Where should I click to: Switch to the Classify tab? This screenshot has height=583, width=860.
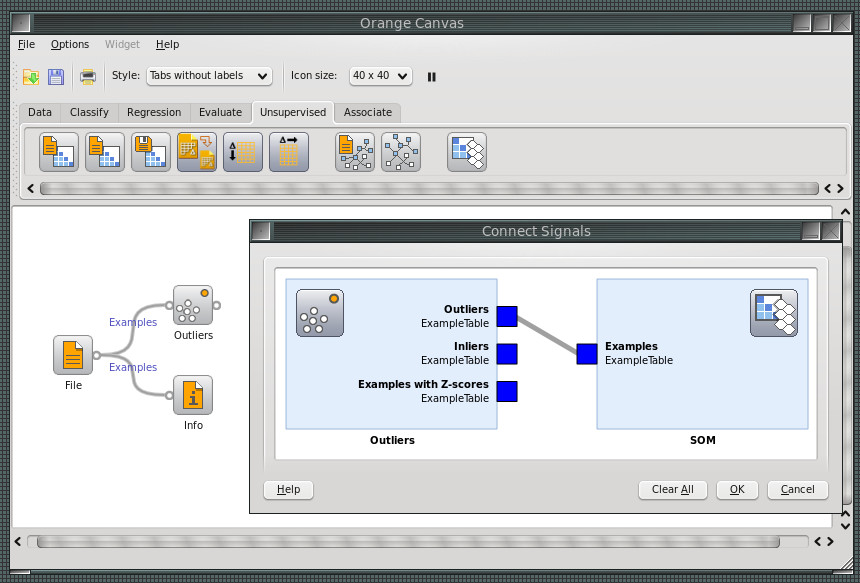tap(89, 112)
